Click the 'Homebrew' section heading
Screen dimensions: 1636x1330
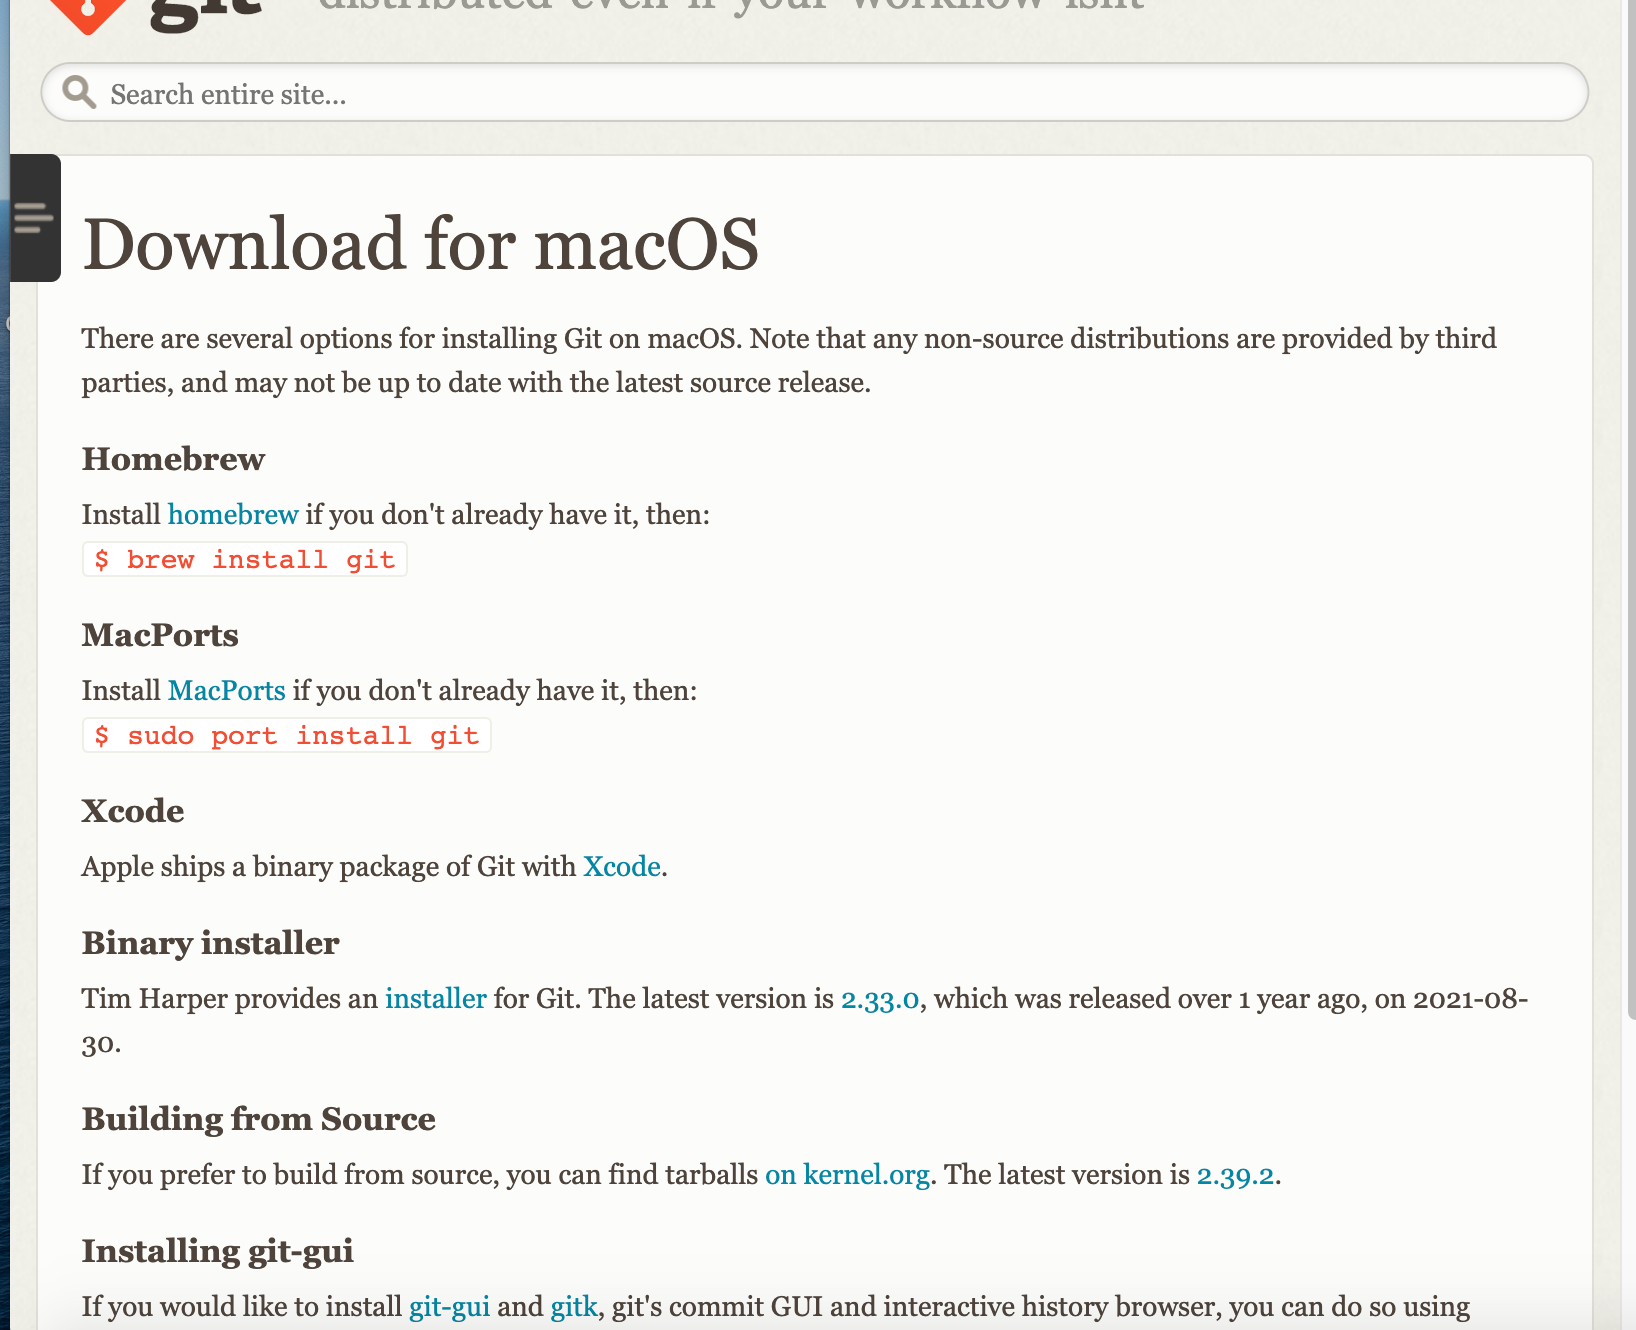(x=173, y=459)
